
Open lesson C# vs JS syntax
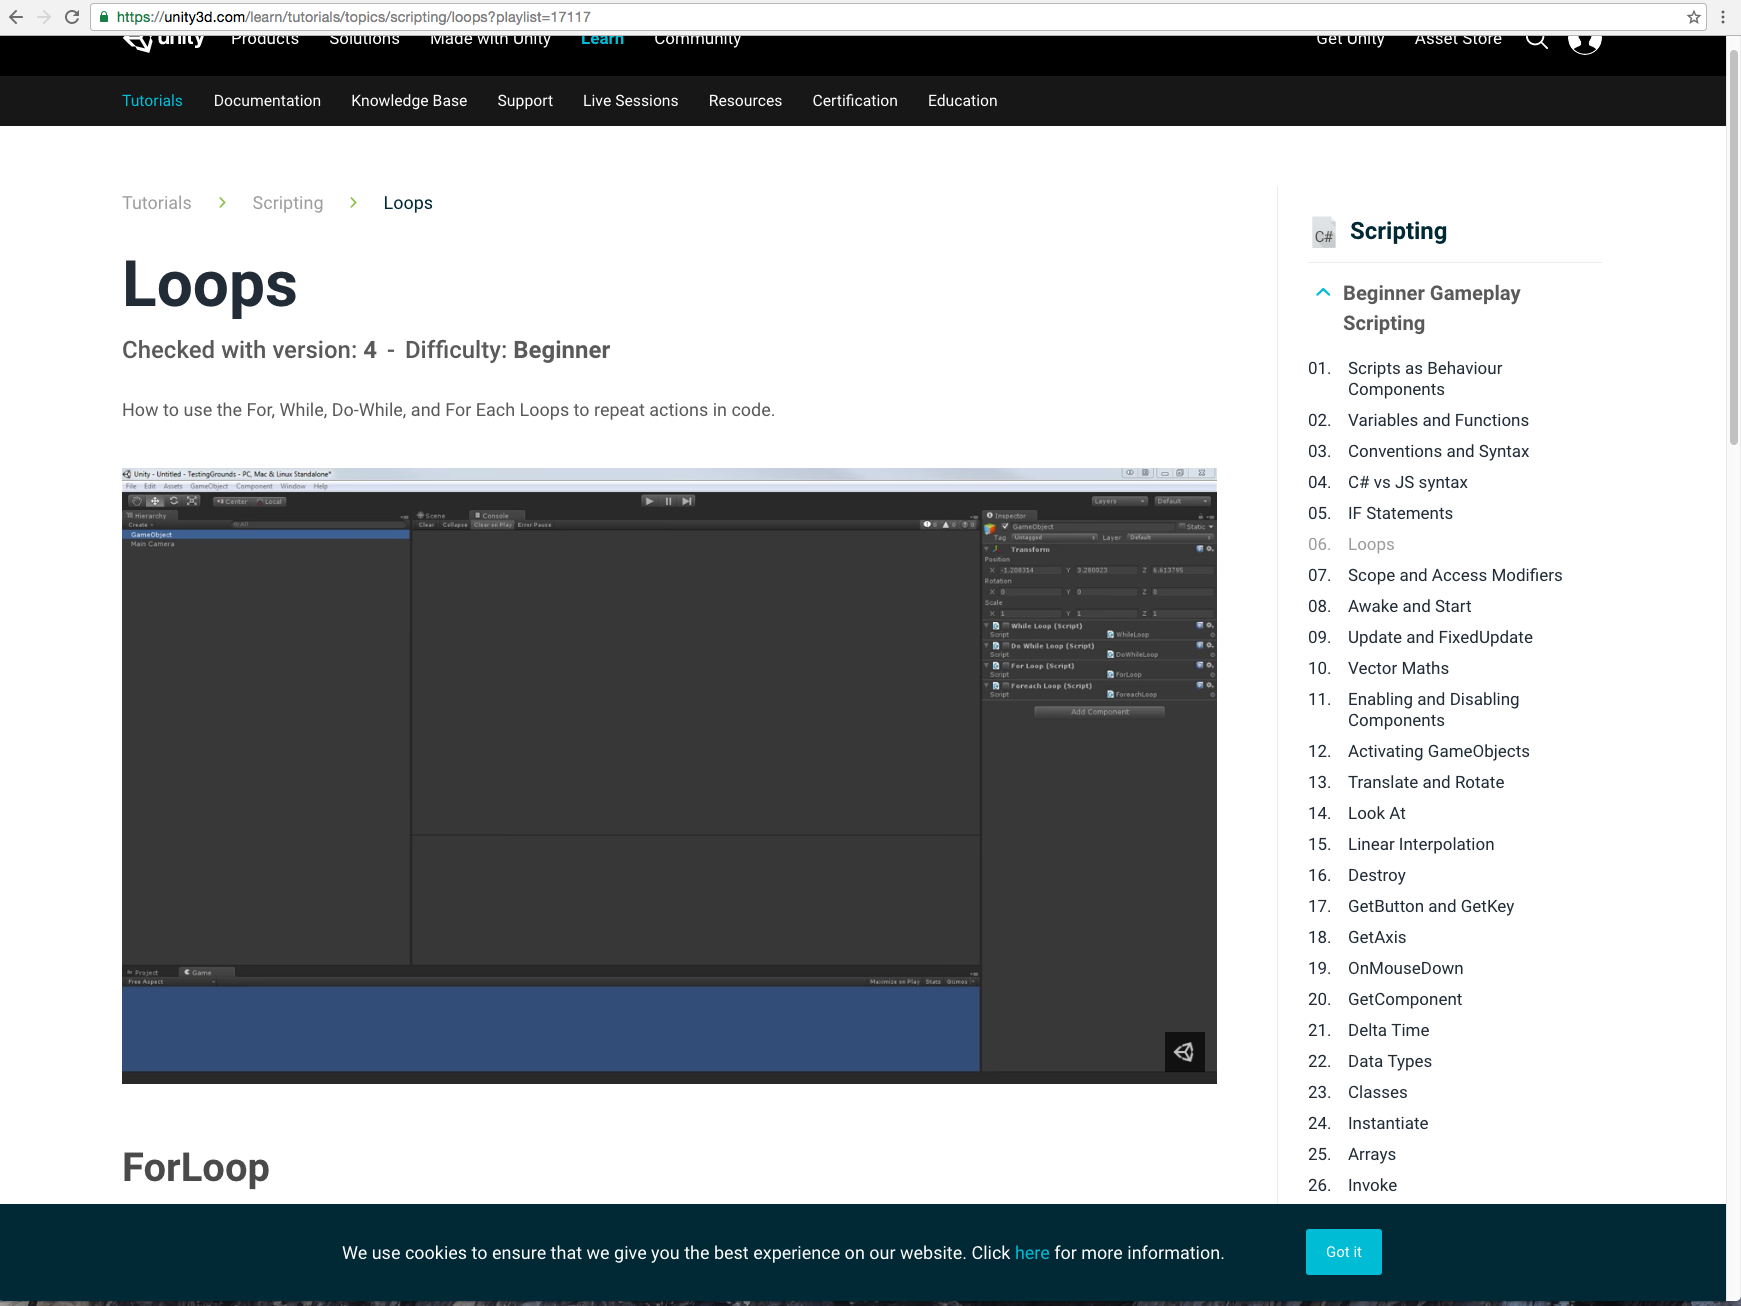1408,483
